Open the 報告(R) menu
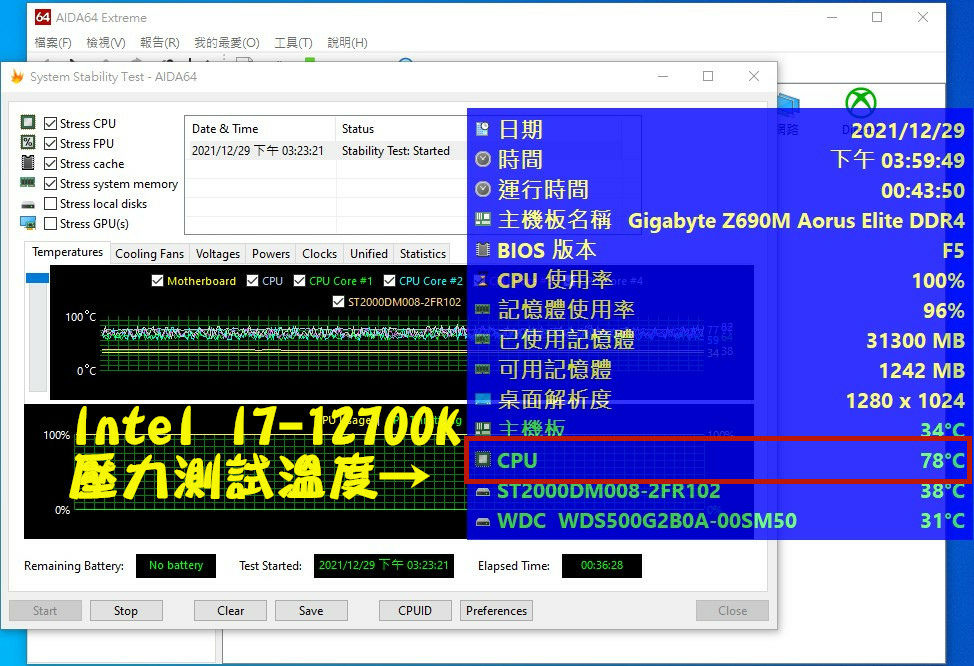The height and width of the screenshot is (666, 974). (x=160, y=43)
